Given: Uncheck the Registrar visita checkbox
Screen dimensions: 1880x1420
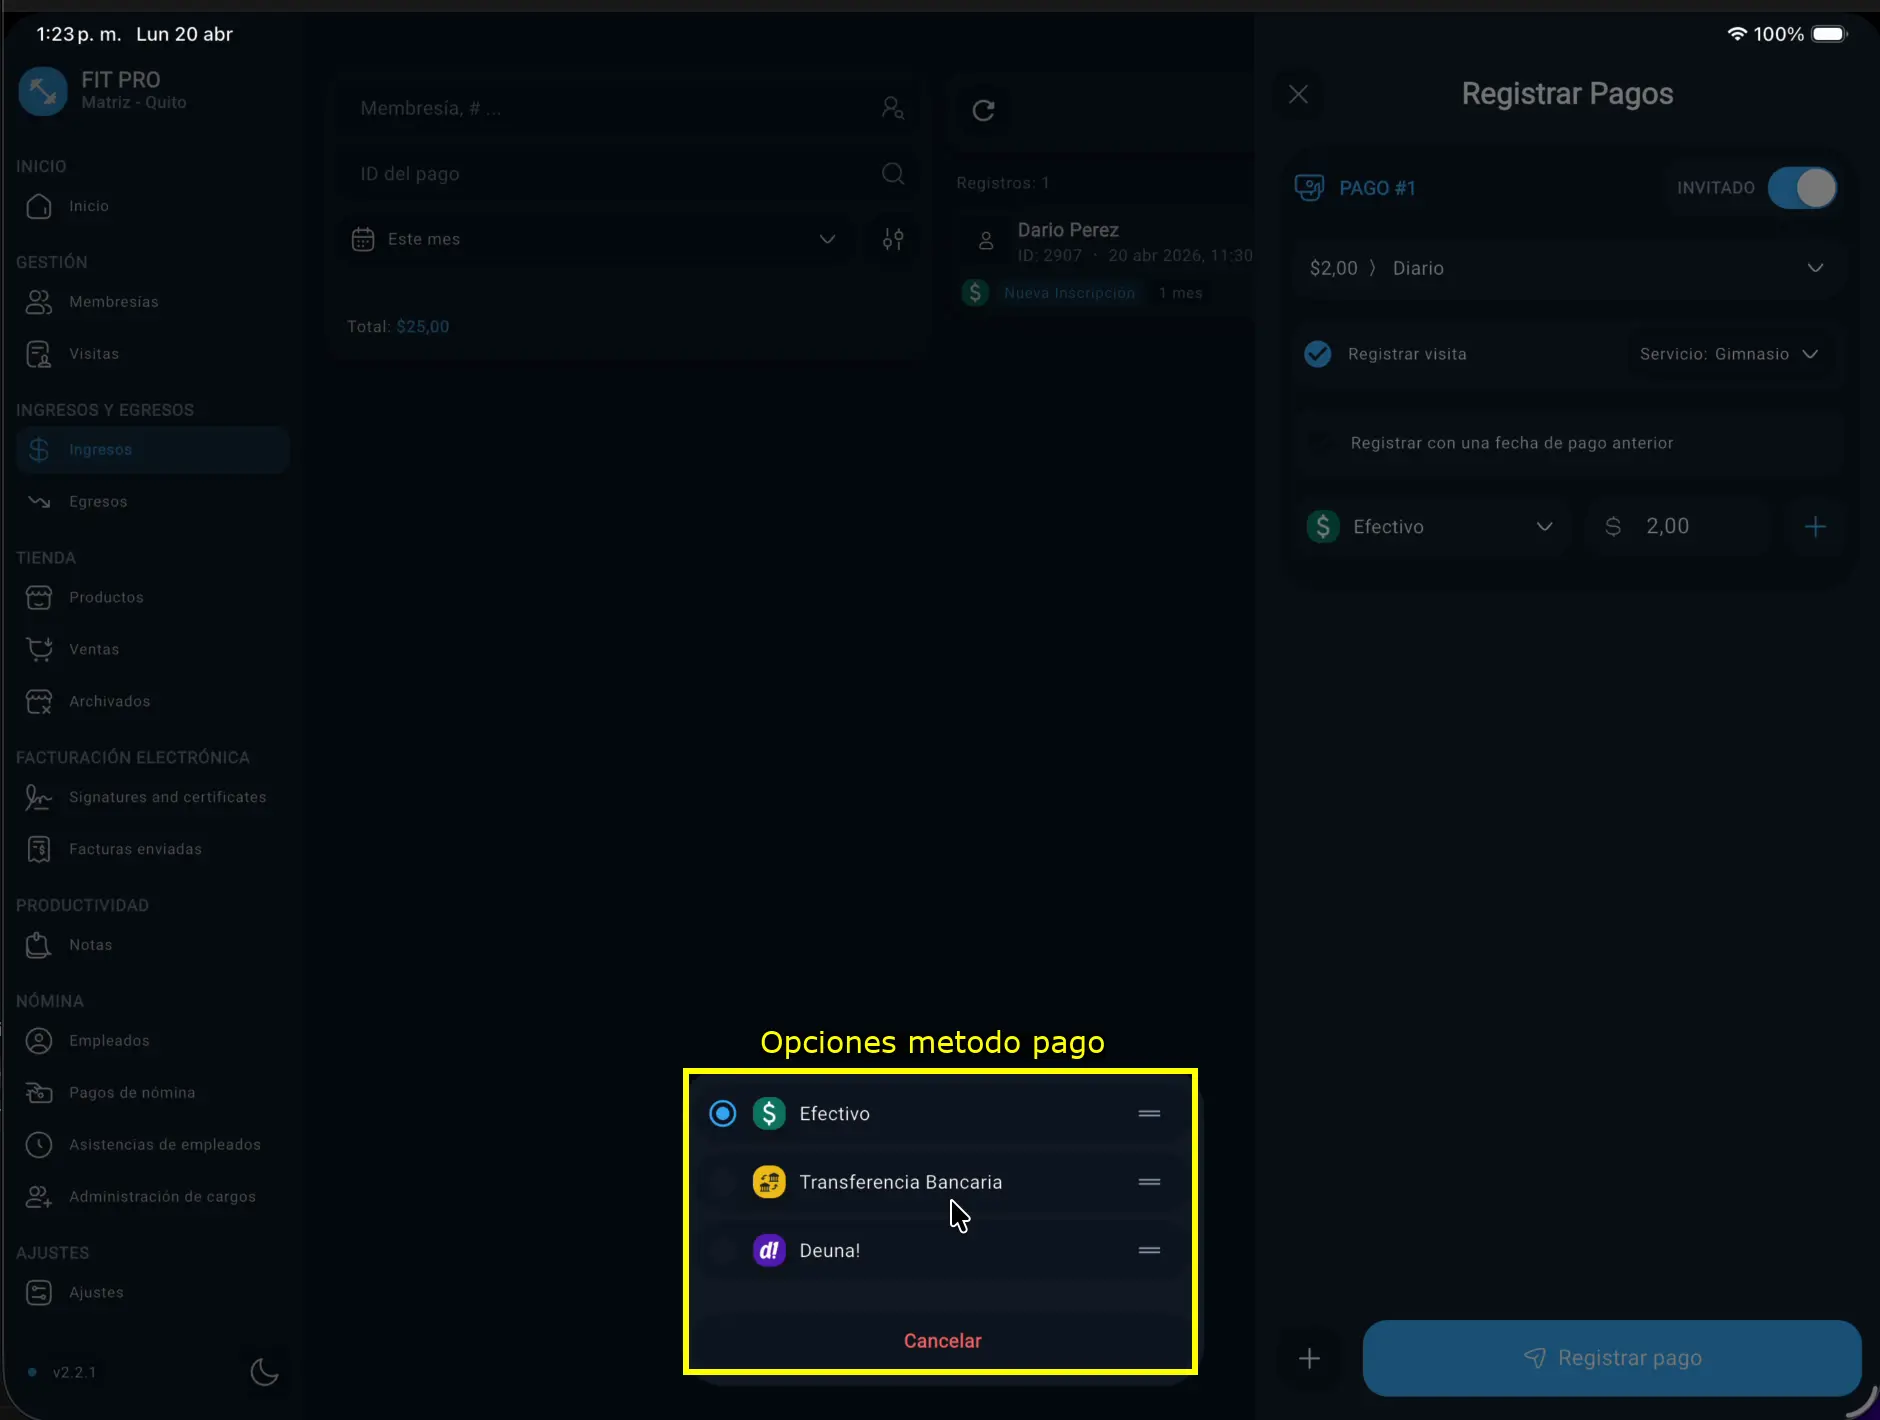Looking at the screenshot, I should pos(1318,354).
